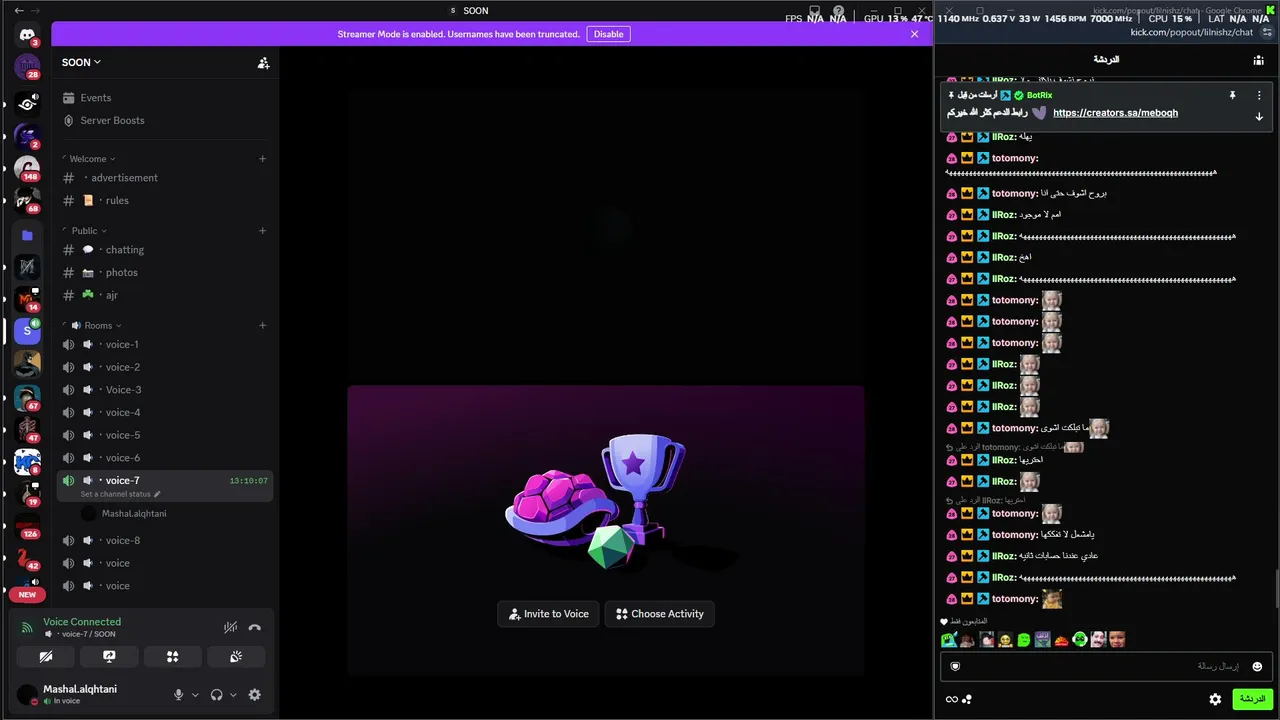Click the green send chat button
The width and height of the screenshot is (1280, 720).
pyautogui.click(x=1252, y=699)
